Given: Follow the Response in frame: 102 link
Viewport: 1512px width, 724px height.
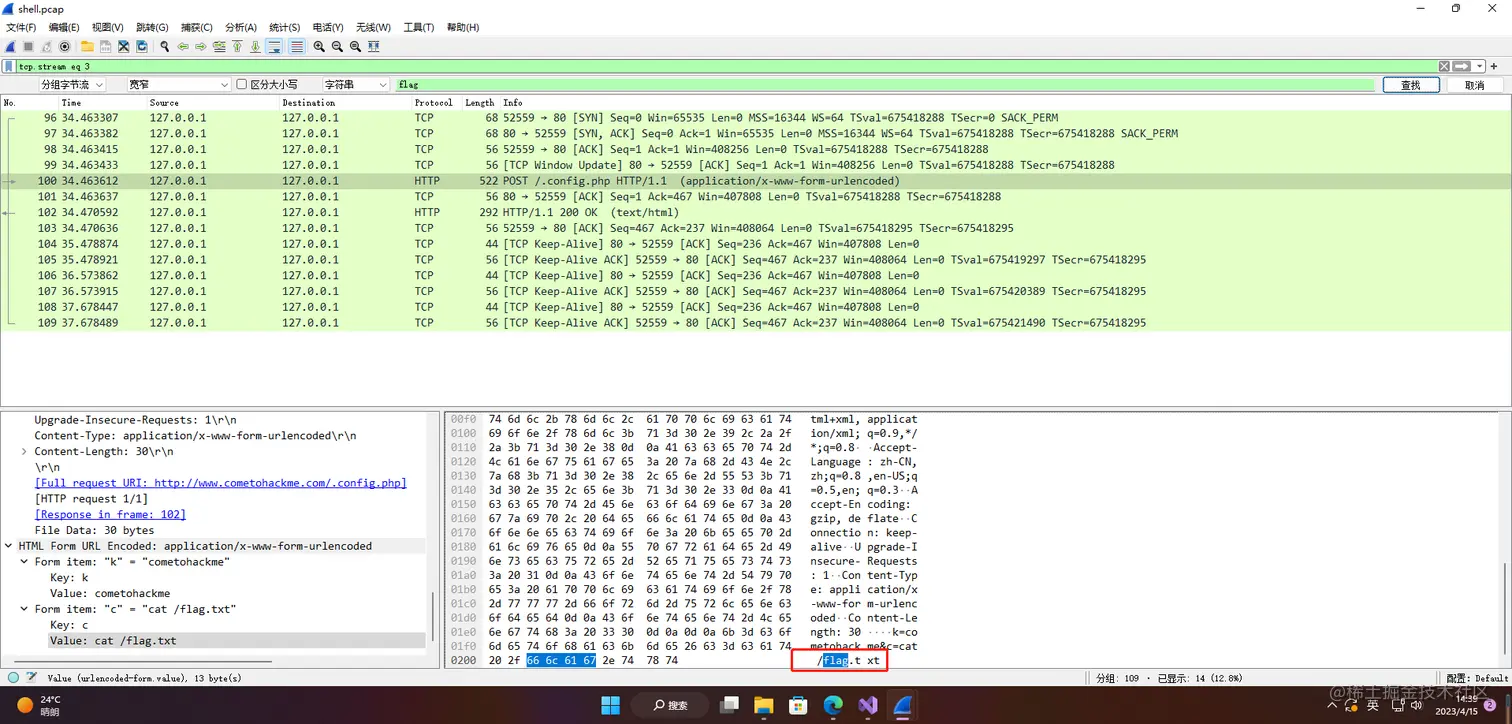Looking at the screenshot, I should coord(110,514).
